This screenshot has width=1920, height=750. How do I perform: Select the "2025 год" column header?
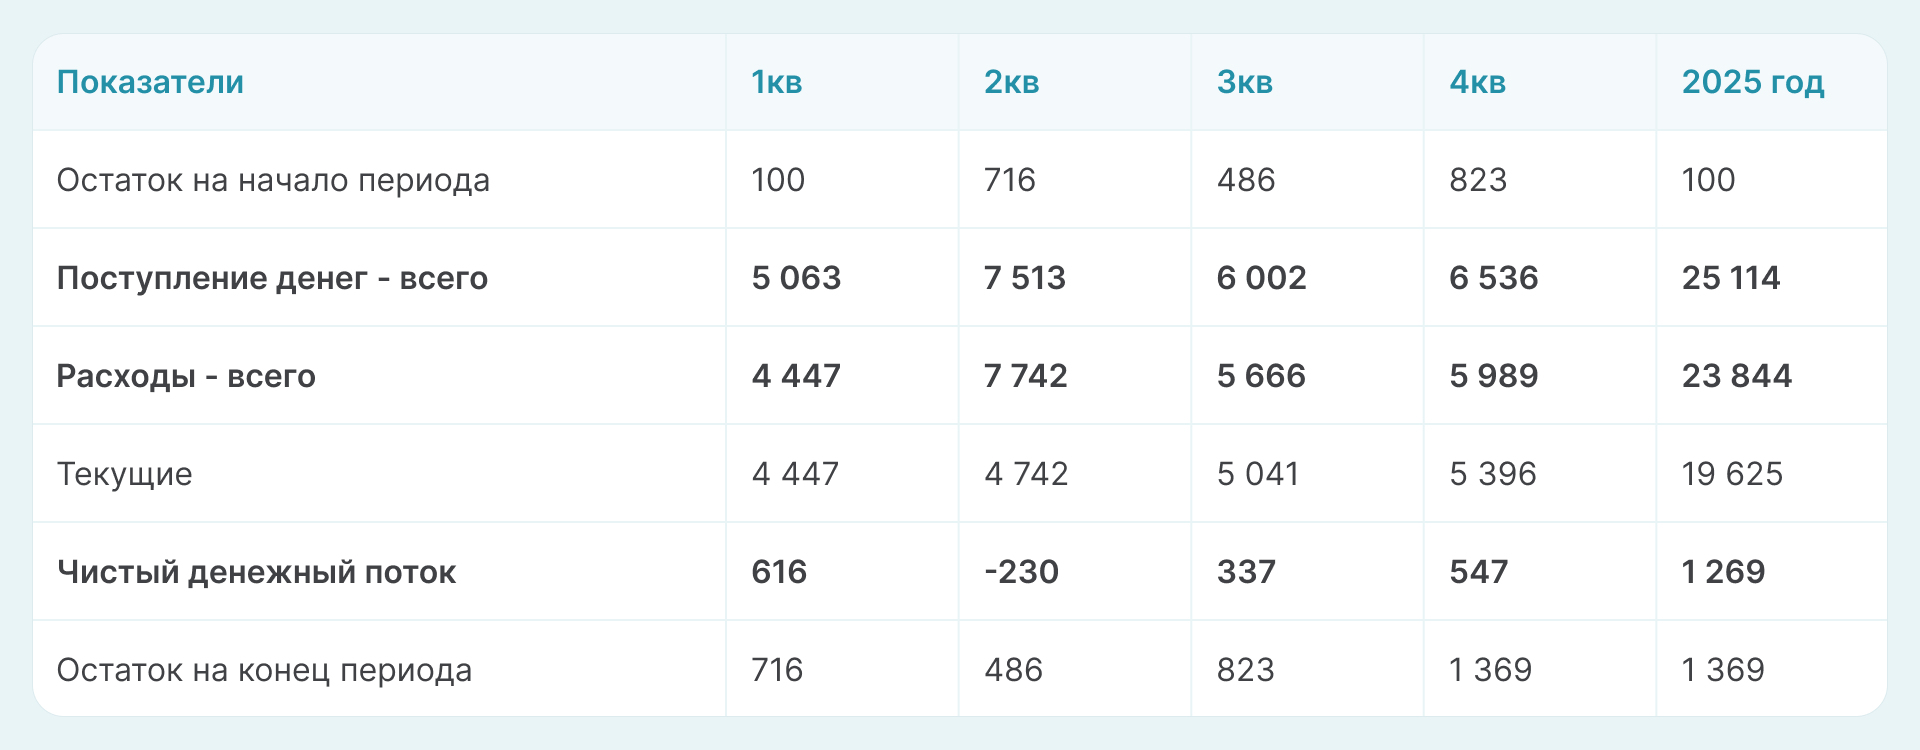pyautogui.click(x=1752, y=82)
